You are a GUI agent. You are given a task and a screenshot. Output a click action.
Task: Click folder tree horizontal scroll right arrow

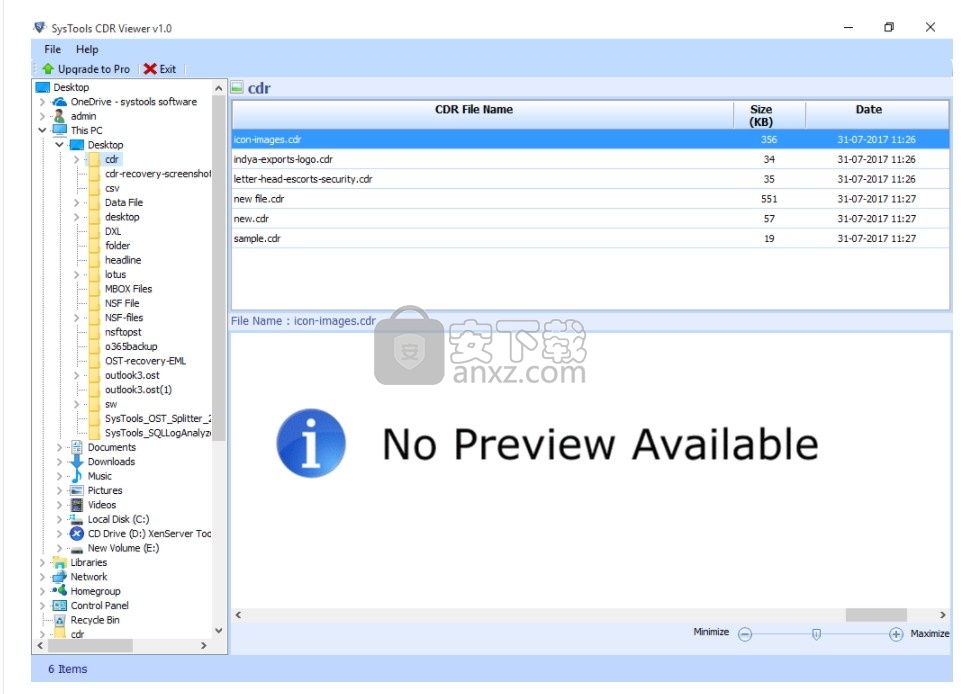[204, 645]
